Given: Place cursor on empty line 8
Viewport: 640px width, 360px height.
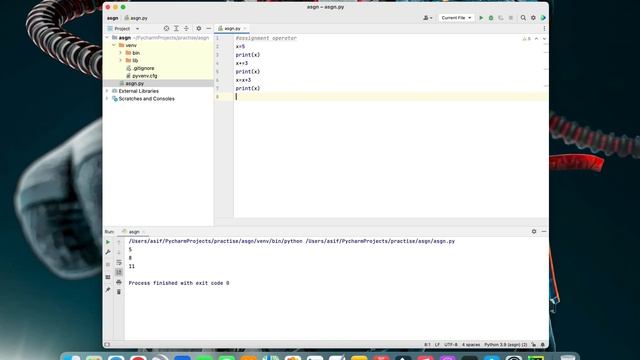Looking at the screenshot, I should (391, 97).
